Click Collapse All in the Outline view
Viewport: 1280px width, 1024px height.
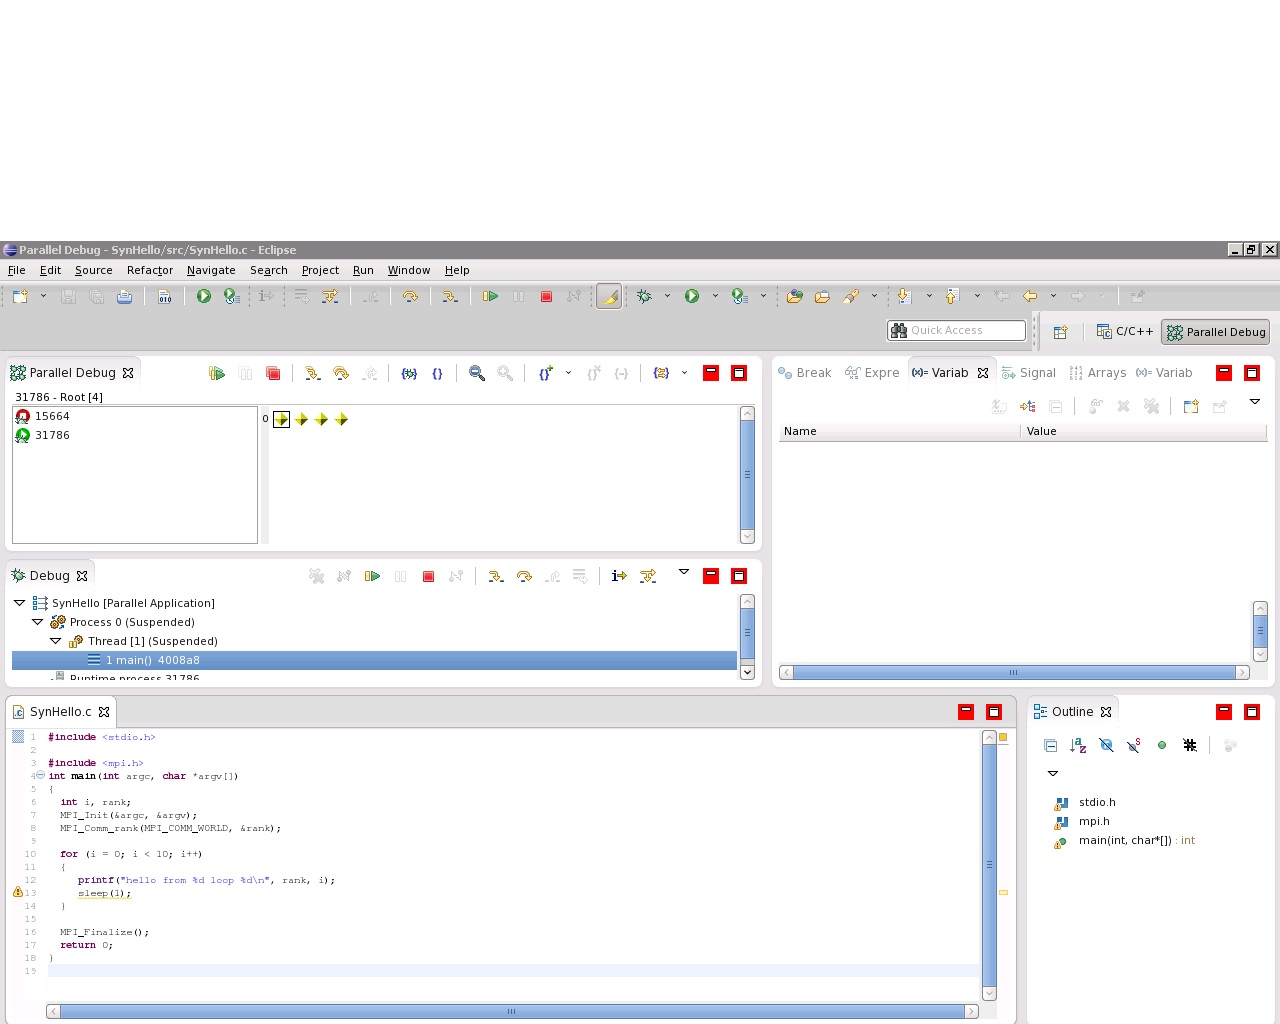(x=1050, y=745)
